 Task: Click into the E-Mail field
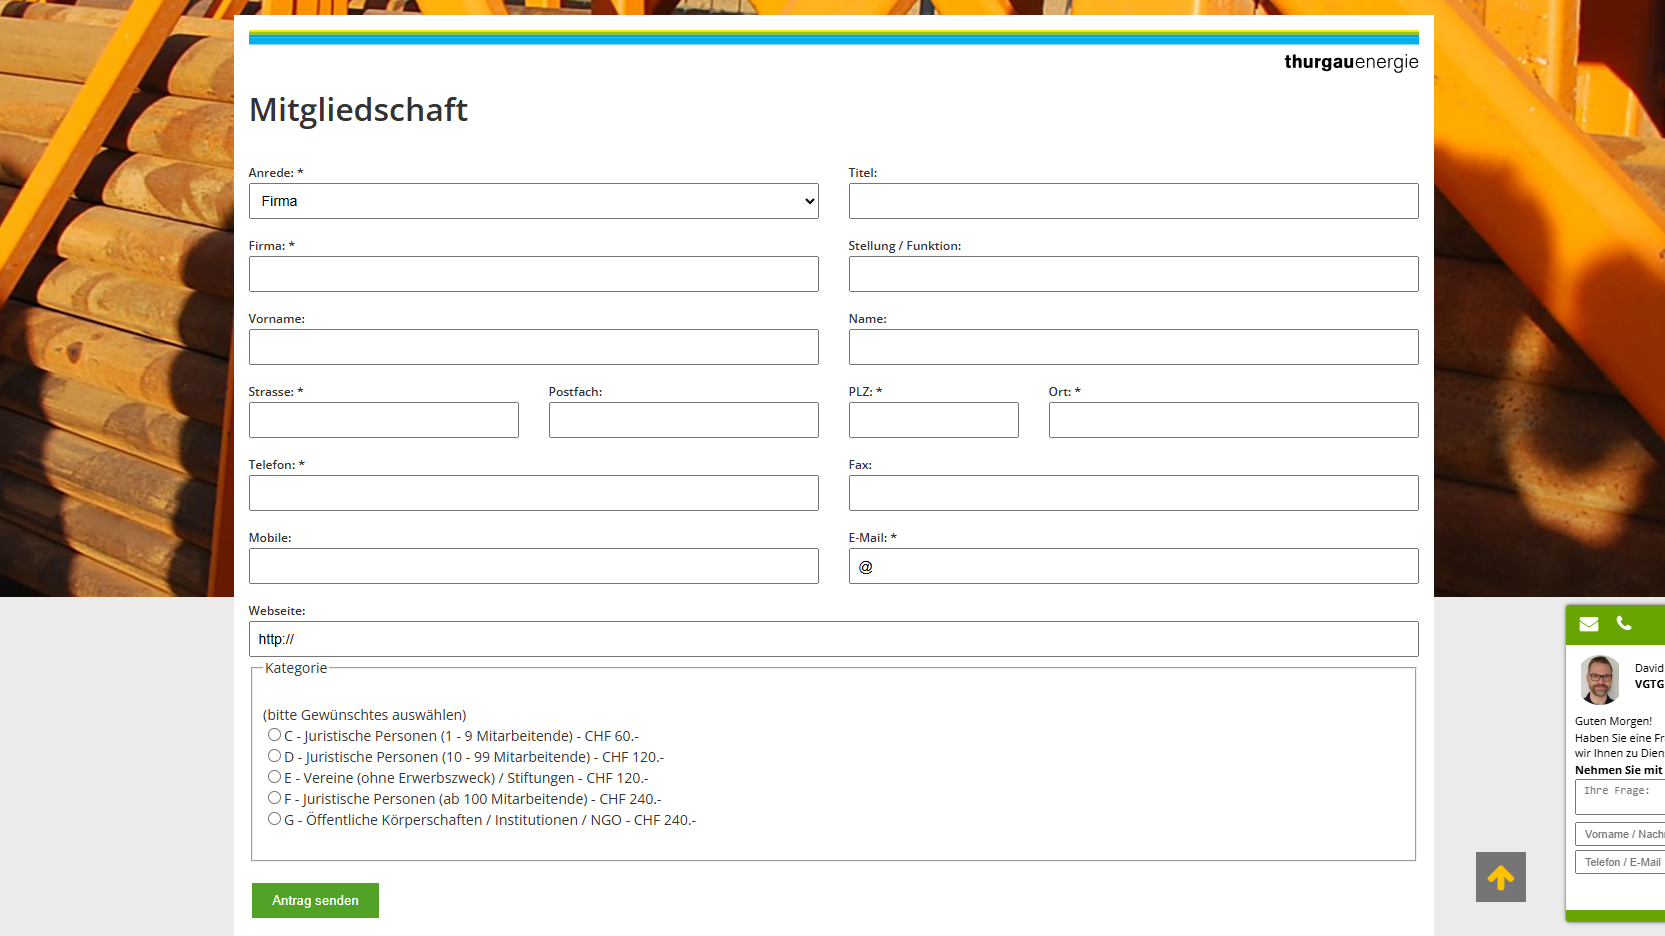coord(1134,566)
